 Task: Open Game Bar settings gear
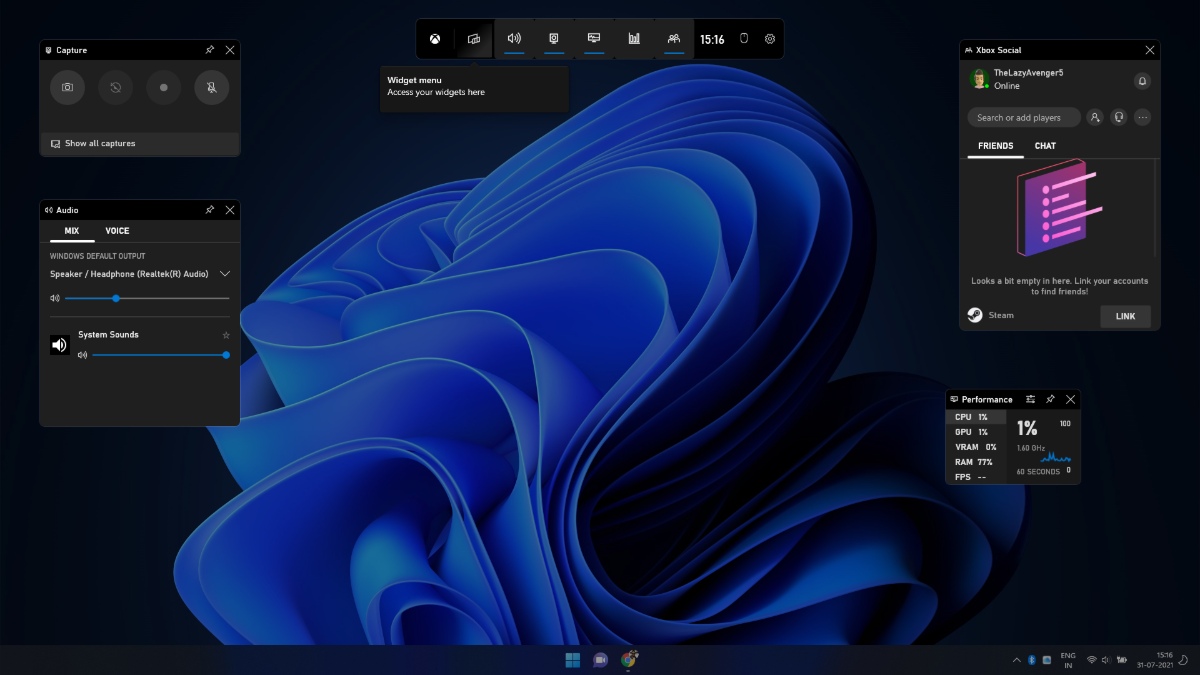(770, 39)
